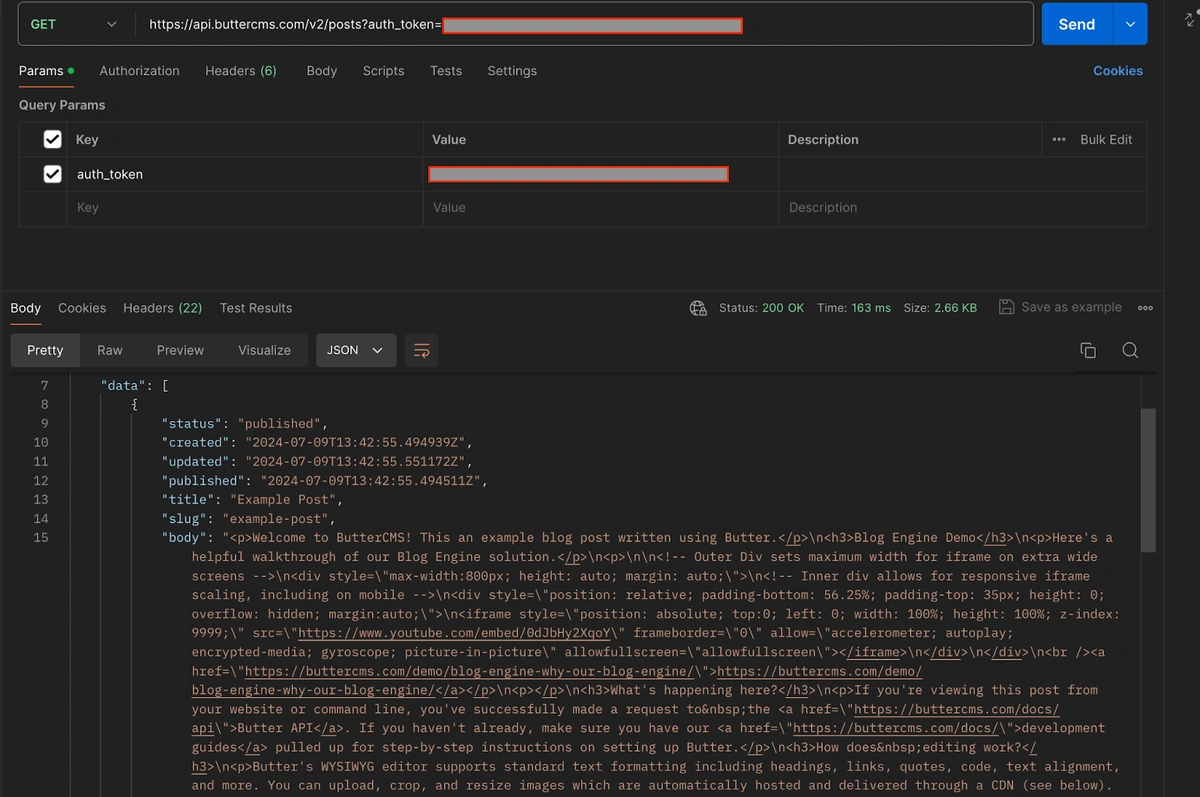Open the JSON format dropdown
The width and height of the screenshot is (1200, 797).
click(356, 350)
